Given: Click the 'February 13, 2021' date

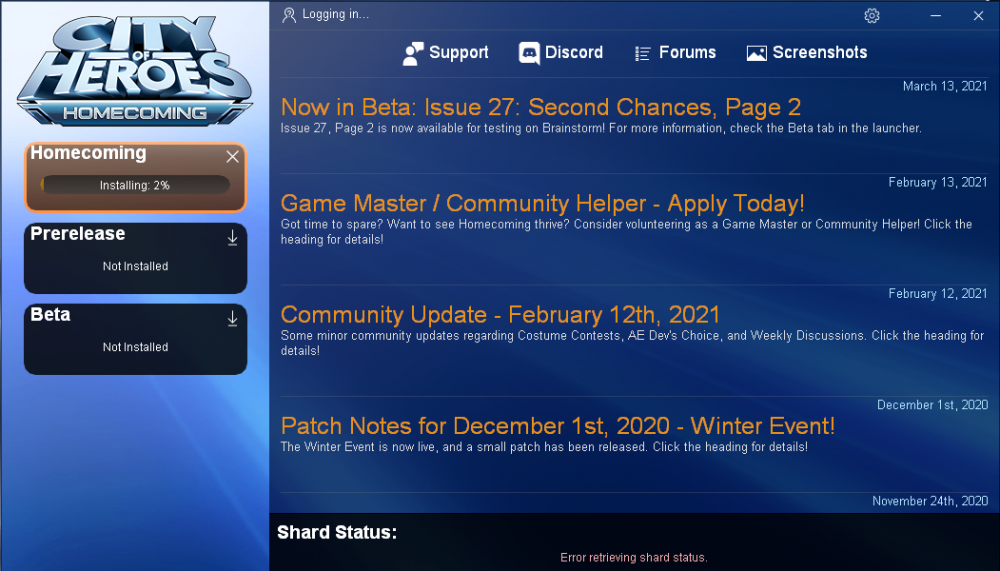Looking at the screenshot, I should click(938, 182).
